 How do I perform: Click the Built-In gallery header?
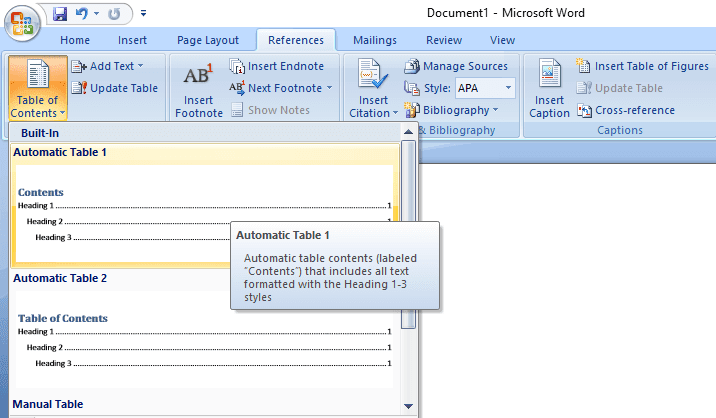[x=205, y=133]
